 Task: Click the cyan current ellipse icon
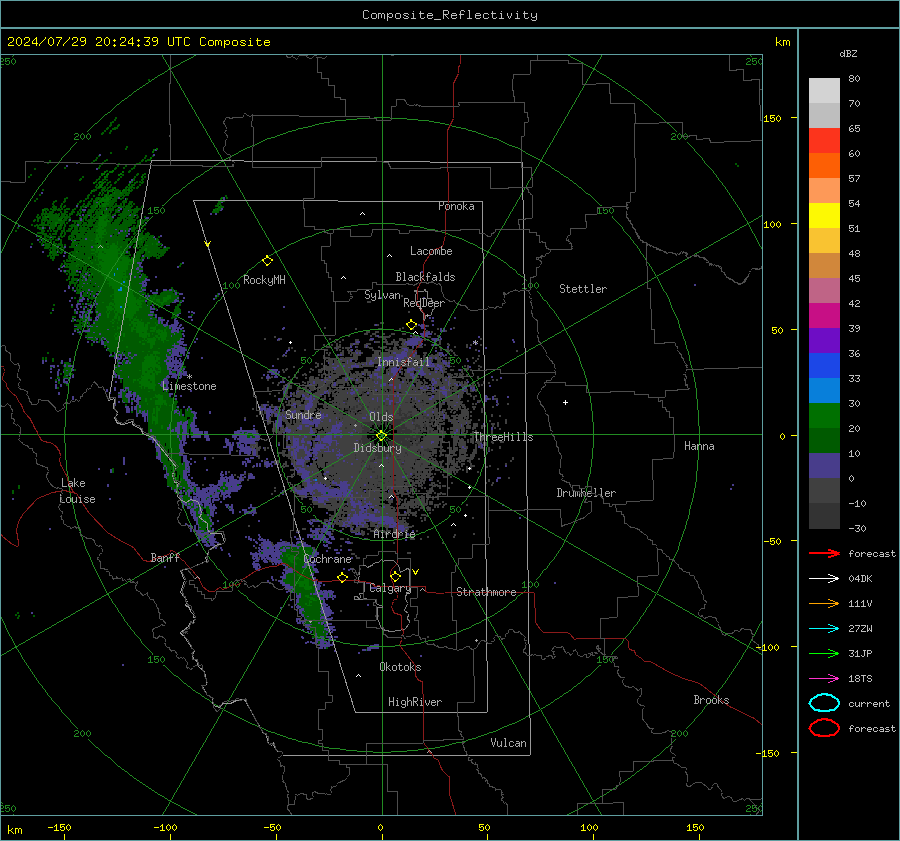pyautogui.click(x=824, y=703)
